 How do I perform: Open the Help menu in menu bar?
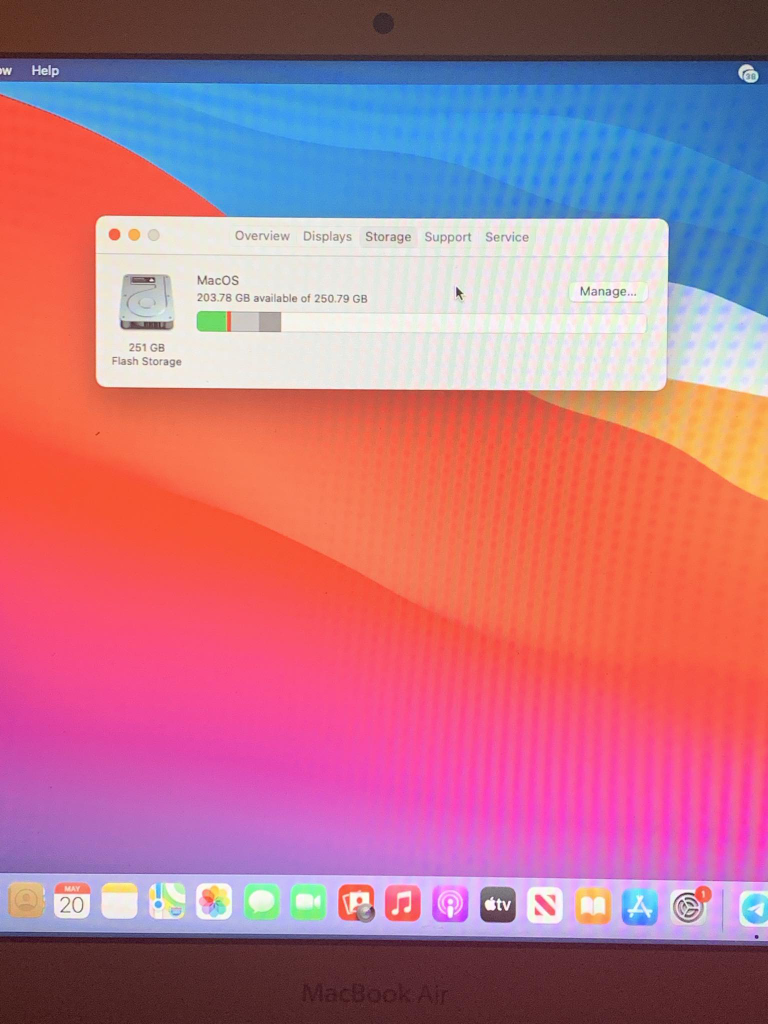[45, 71]
